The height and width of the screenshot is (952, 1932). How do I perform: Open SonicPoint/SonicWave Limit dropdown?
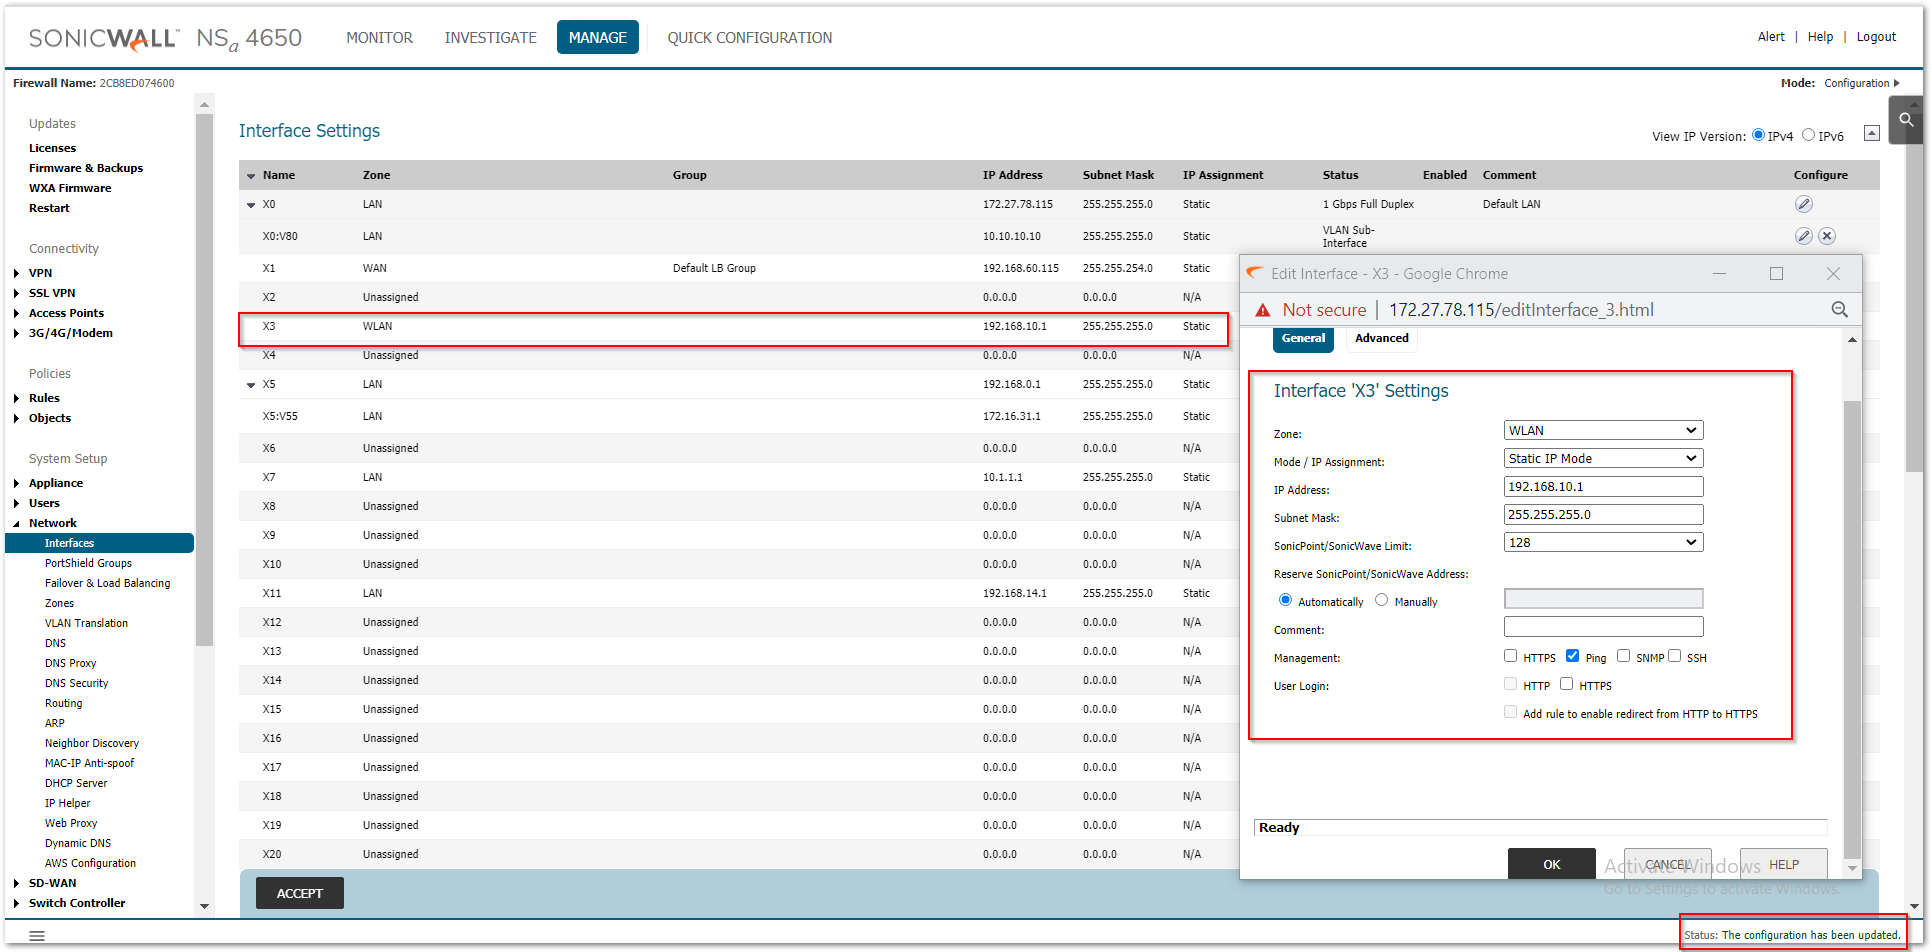coord(1603,542)
